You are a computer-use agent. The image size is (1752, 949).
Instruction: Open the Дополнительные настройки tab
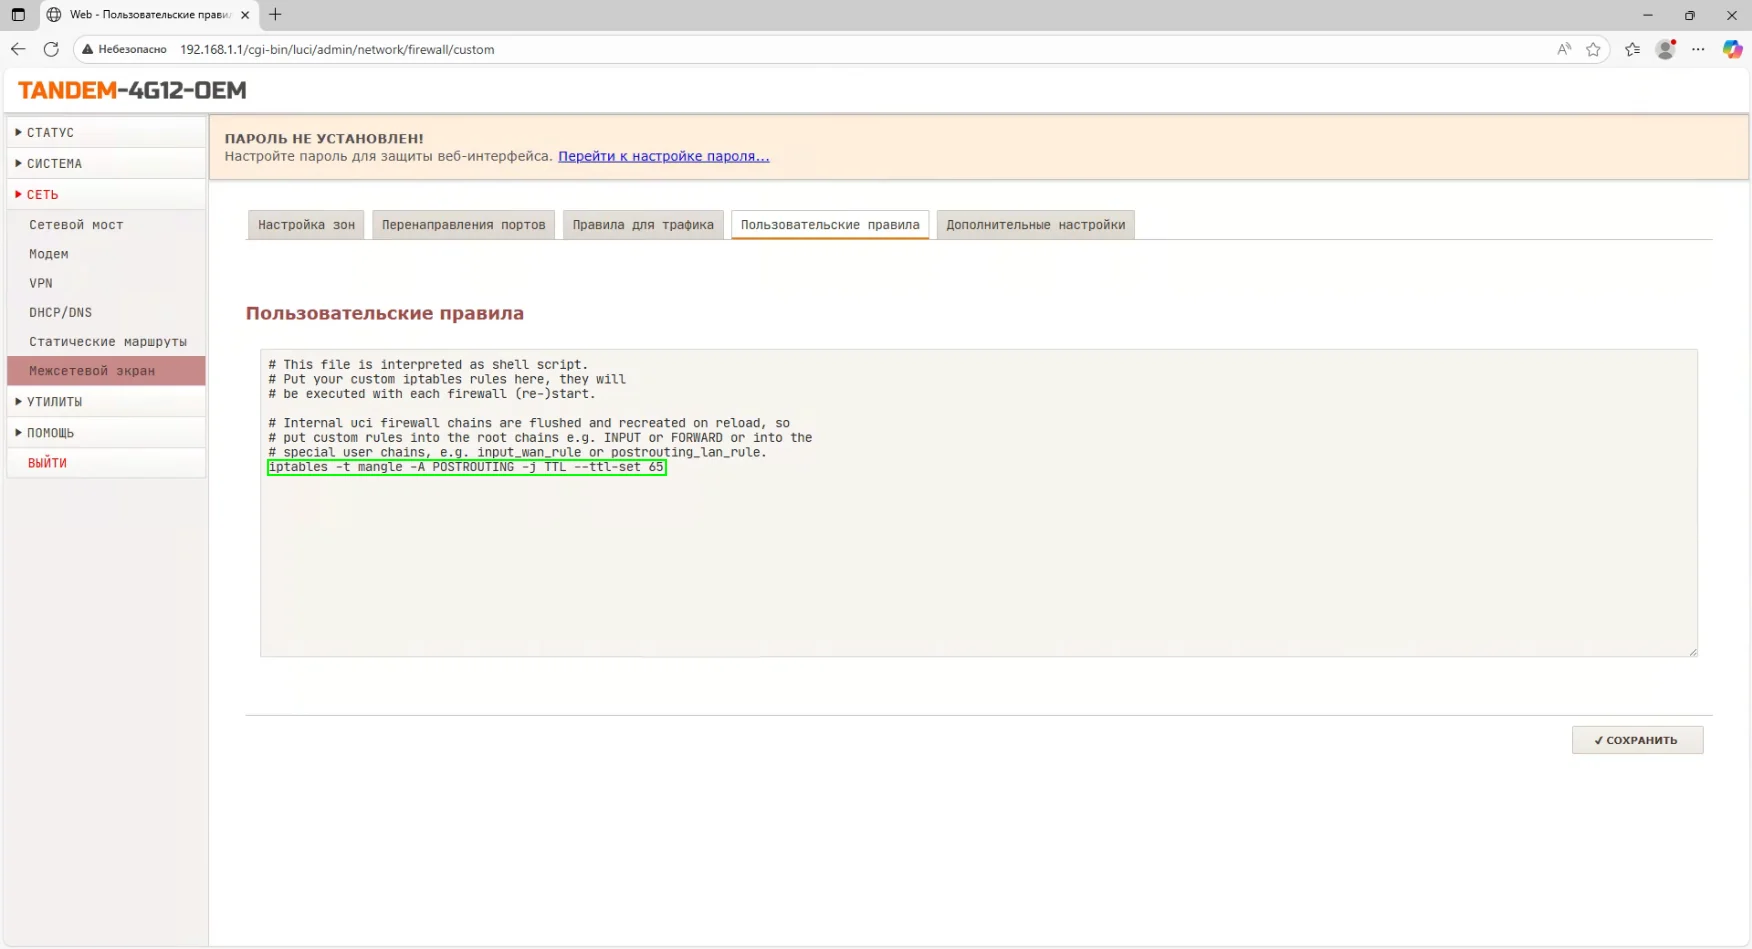pos(1035,225)
